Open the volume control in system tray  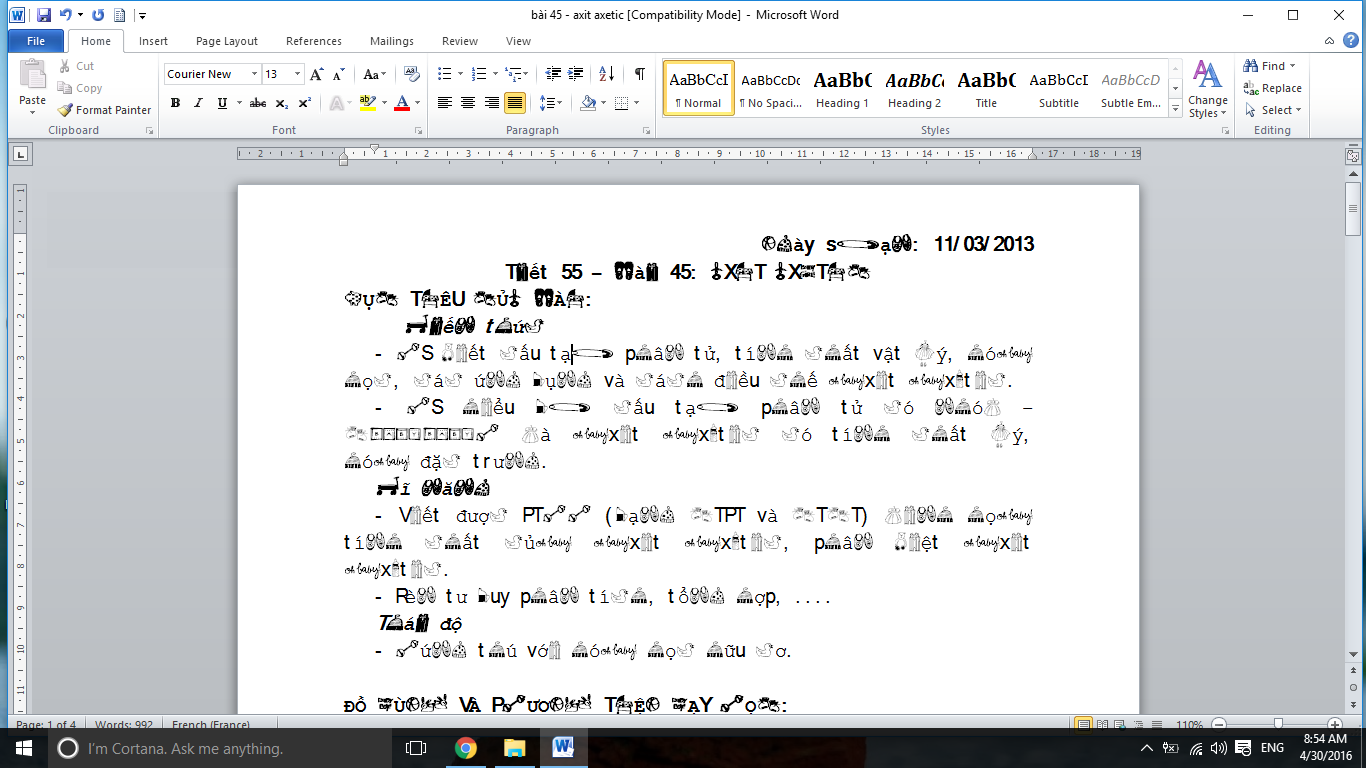tap(1217, 748)
